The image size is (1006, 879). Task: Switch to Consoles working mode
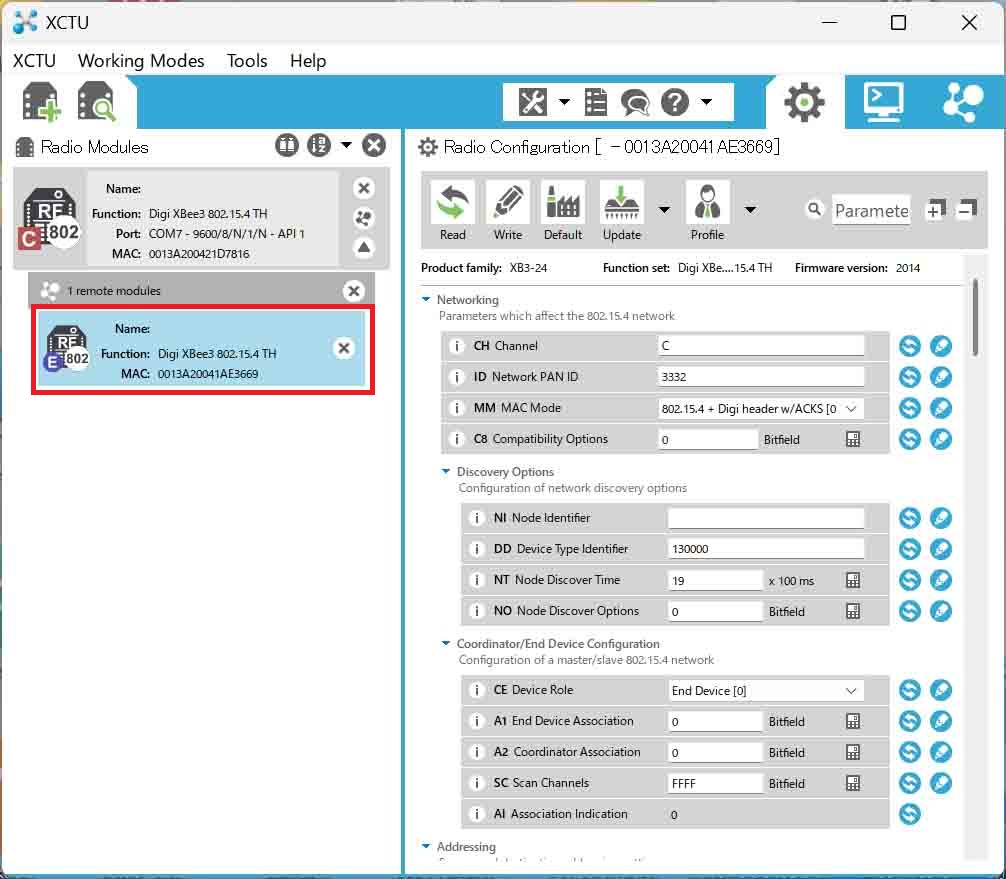[x=883, y=102]
